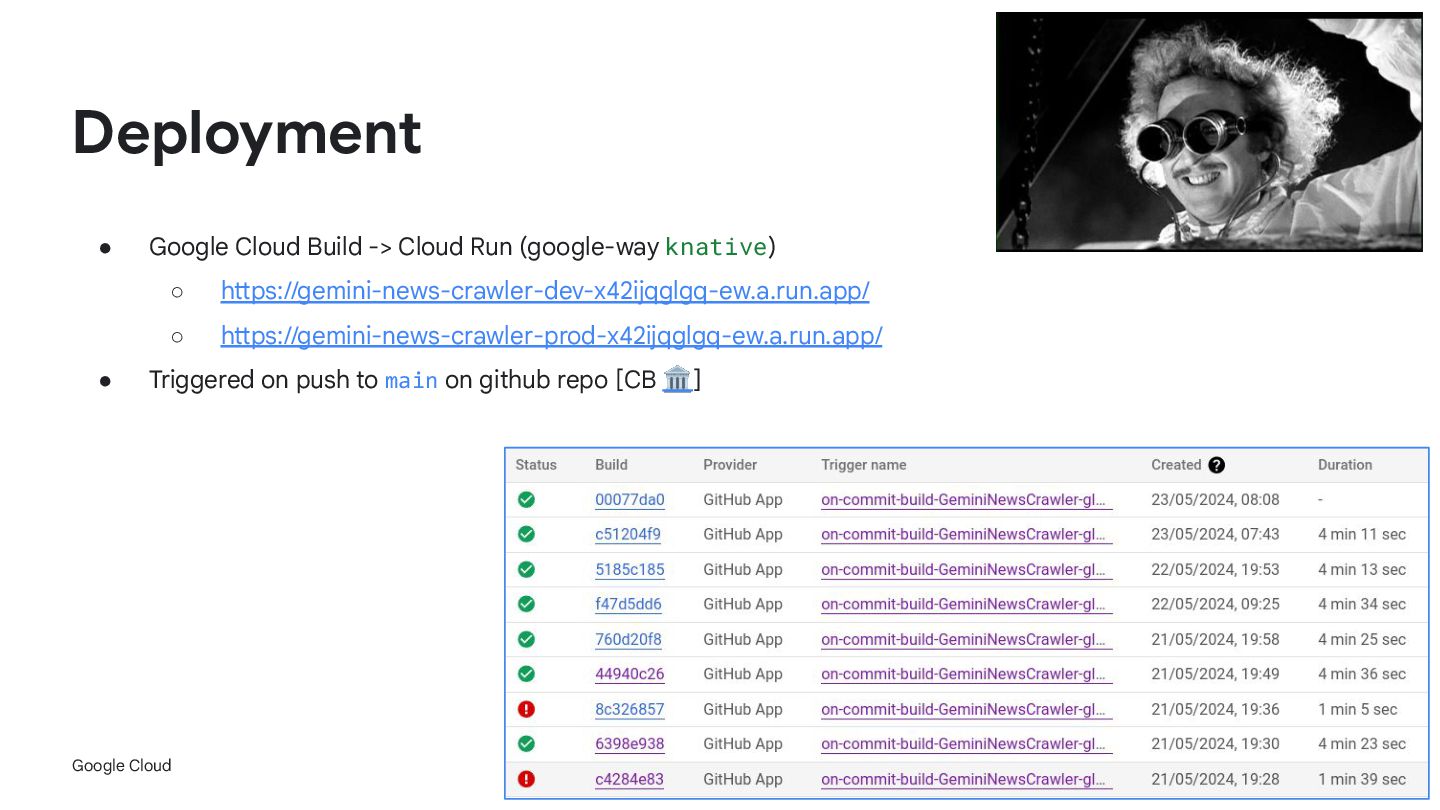This screenshot has width=1440, height=810.
Task: Click the '1 min 5 sec' duration cell
Action: pos(1358,709)
